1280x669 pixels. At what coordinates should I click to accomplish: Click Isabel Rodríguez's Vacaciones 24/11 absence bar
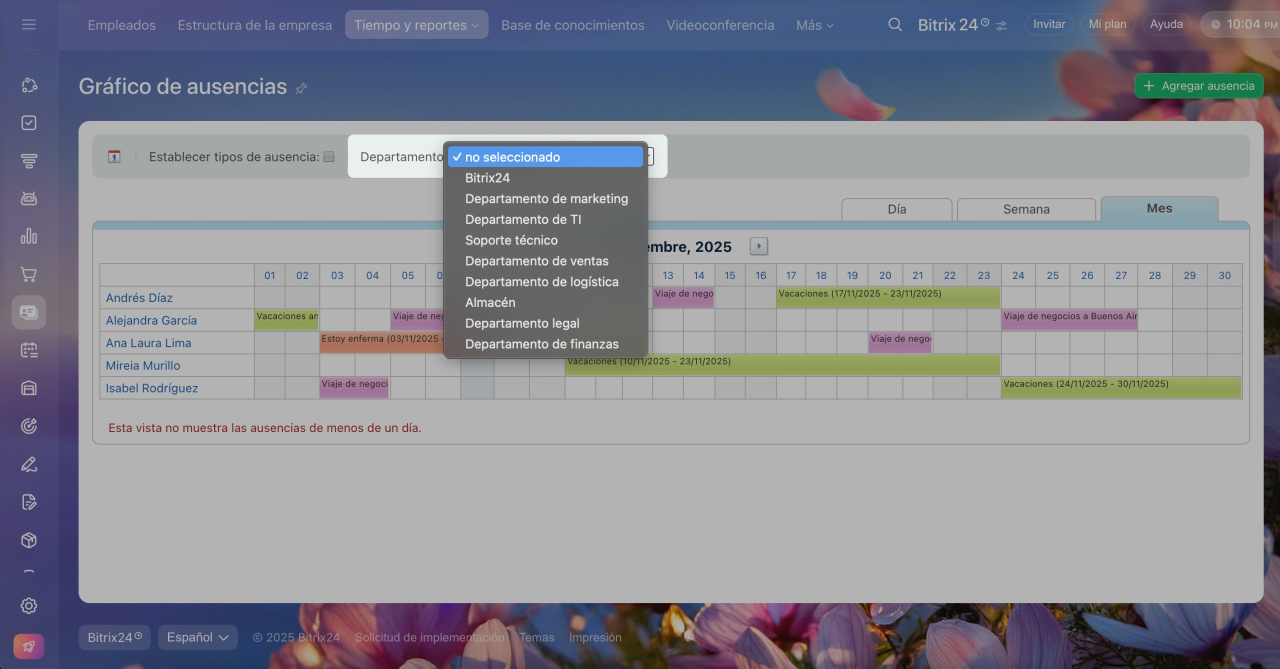1120,387
